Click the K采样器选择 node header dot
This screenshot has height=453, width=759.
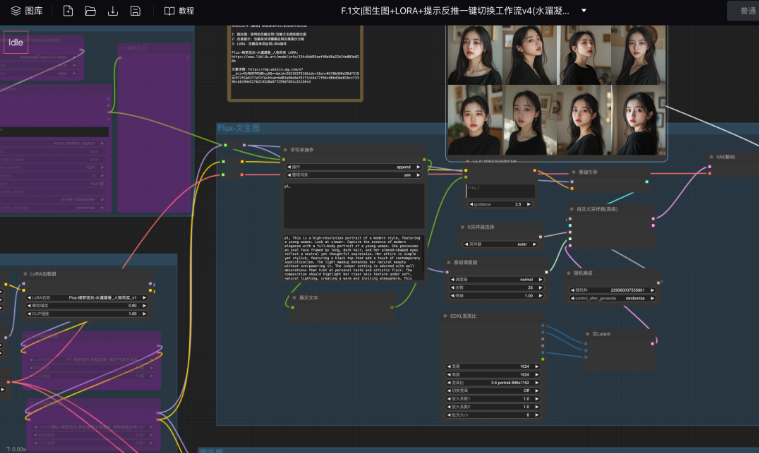pyautogui.click(x=462, y=226)
